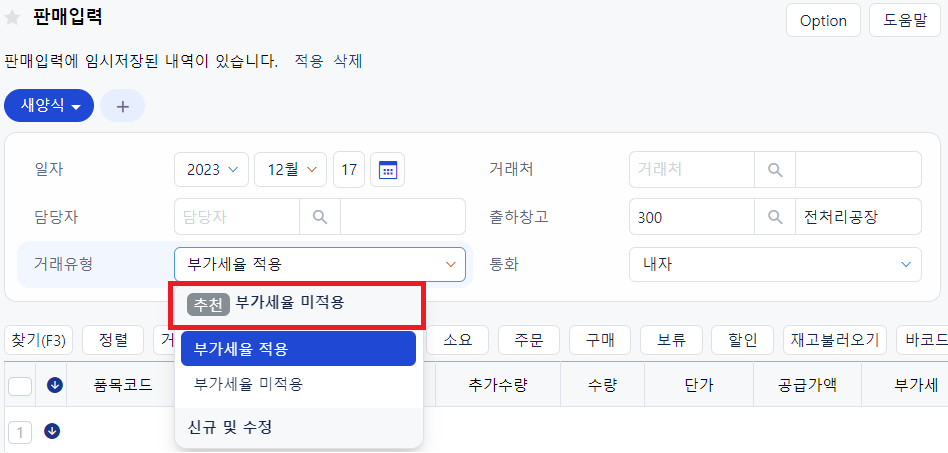Click the 찾기(F3) button

pyautogui.click(x=38, y=341)
